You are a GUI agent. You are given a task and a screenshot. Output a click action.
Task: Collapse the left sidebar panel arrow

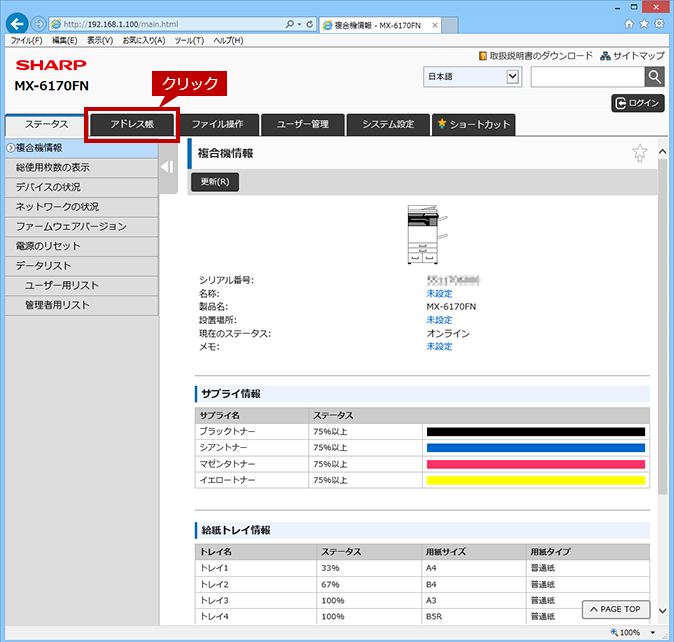pyautogui.click(x=168, y=167)
